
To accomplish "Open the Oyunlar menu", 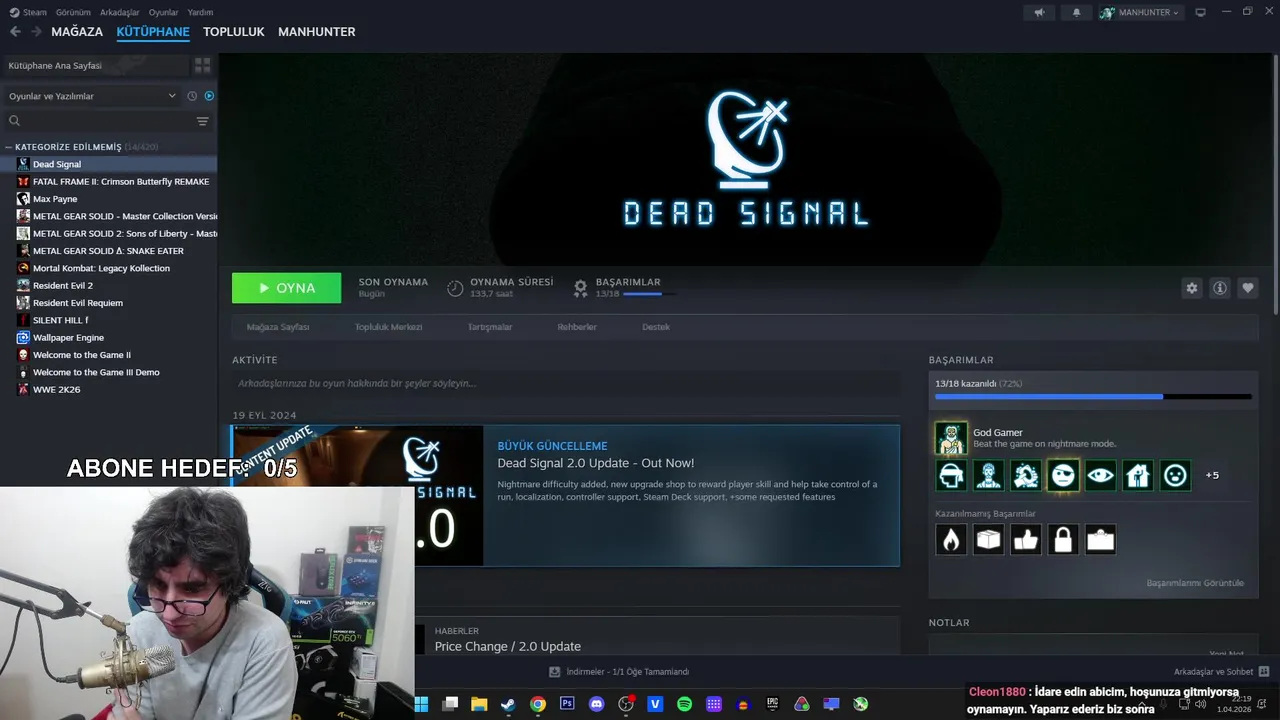I will pos(163,12).
